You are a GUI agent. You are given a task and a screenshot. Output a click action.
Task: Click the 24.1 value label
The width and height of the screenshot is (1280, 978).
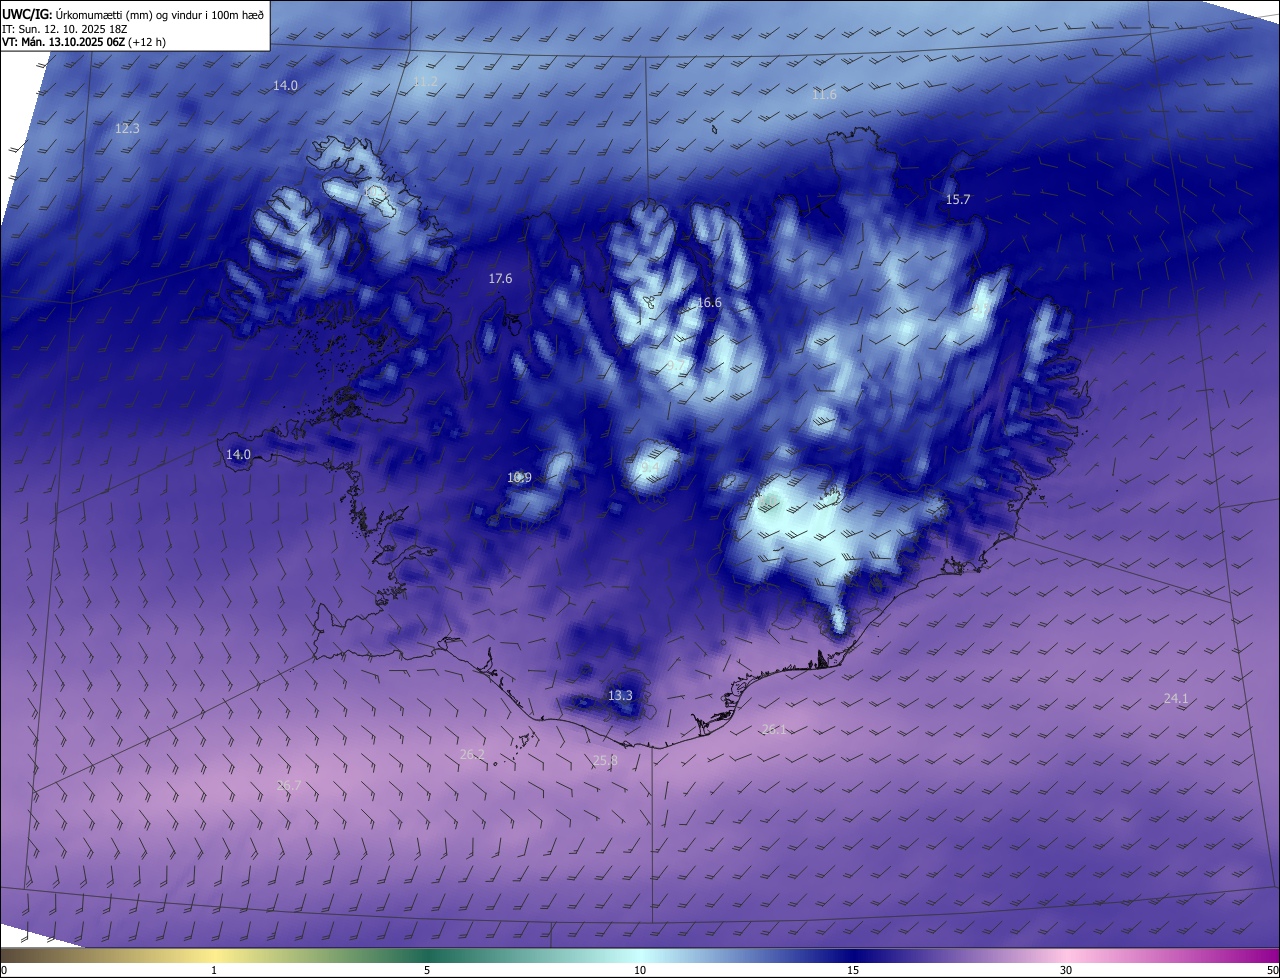click(x=1176, y=698)
